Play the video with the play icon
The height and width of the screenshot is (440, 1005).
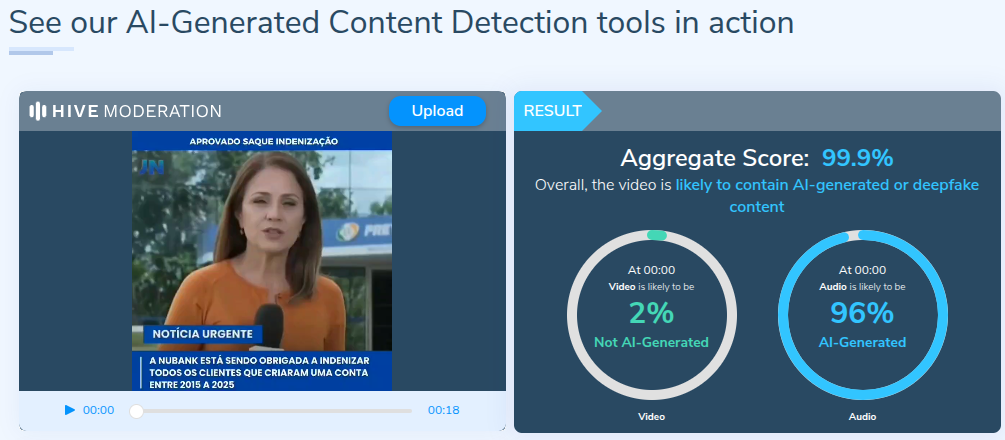pyautogui.click(x=70, y=410)
